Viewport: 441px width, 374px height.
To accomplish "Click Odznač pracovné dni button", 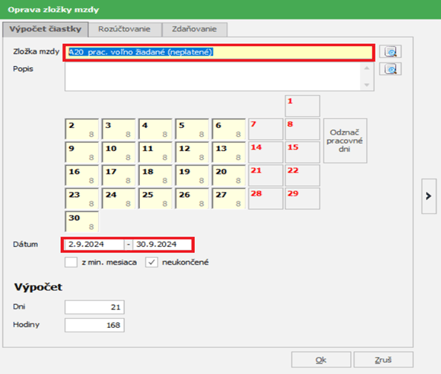I will pos(345,141).
